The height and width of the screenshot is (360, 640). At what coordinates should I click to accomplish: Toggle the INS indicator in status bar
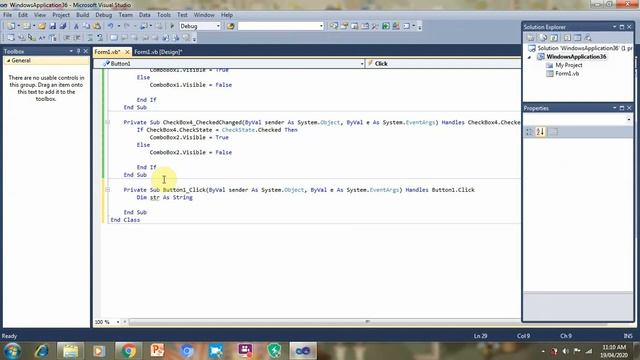pyautogui.click(x=628, y=336)
